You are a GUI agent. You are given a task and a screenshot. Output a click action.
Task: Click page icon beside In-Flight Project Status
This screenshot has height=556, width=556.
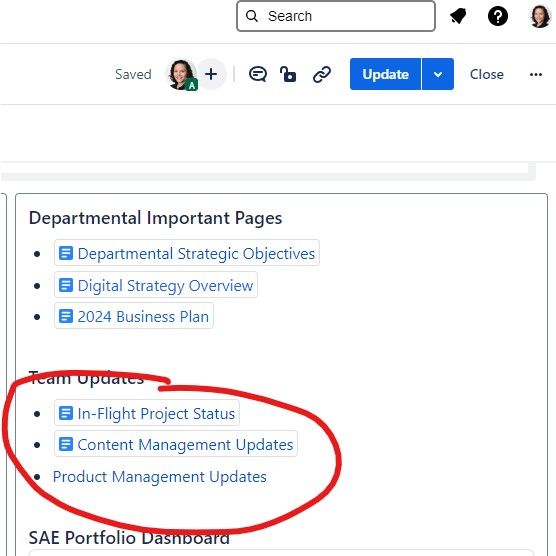click(66, 413)
